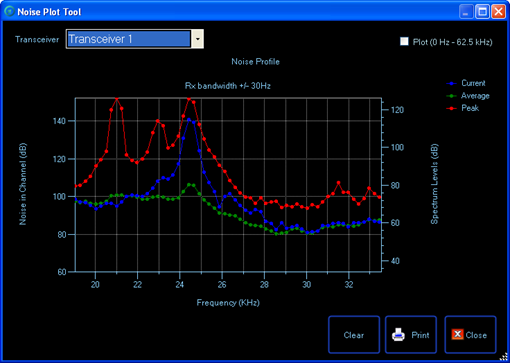The width and height of the screenshot is (510, 363).
Task: Click the Average legend entry
Action: click(x=468, y=96)
